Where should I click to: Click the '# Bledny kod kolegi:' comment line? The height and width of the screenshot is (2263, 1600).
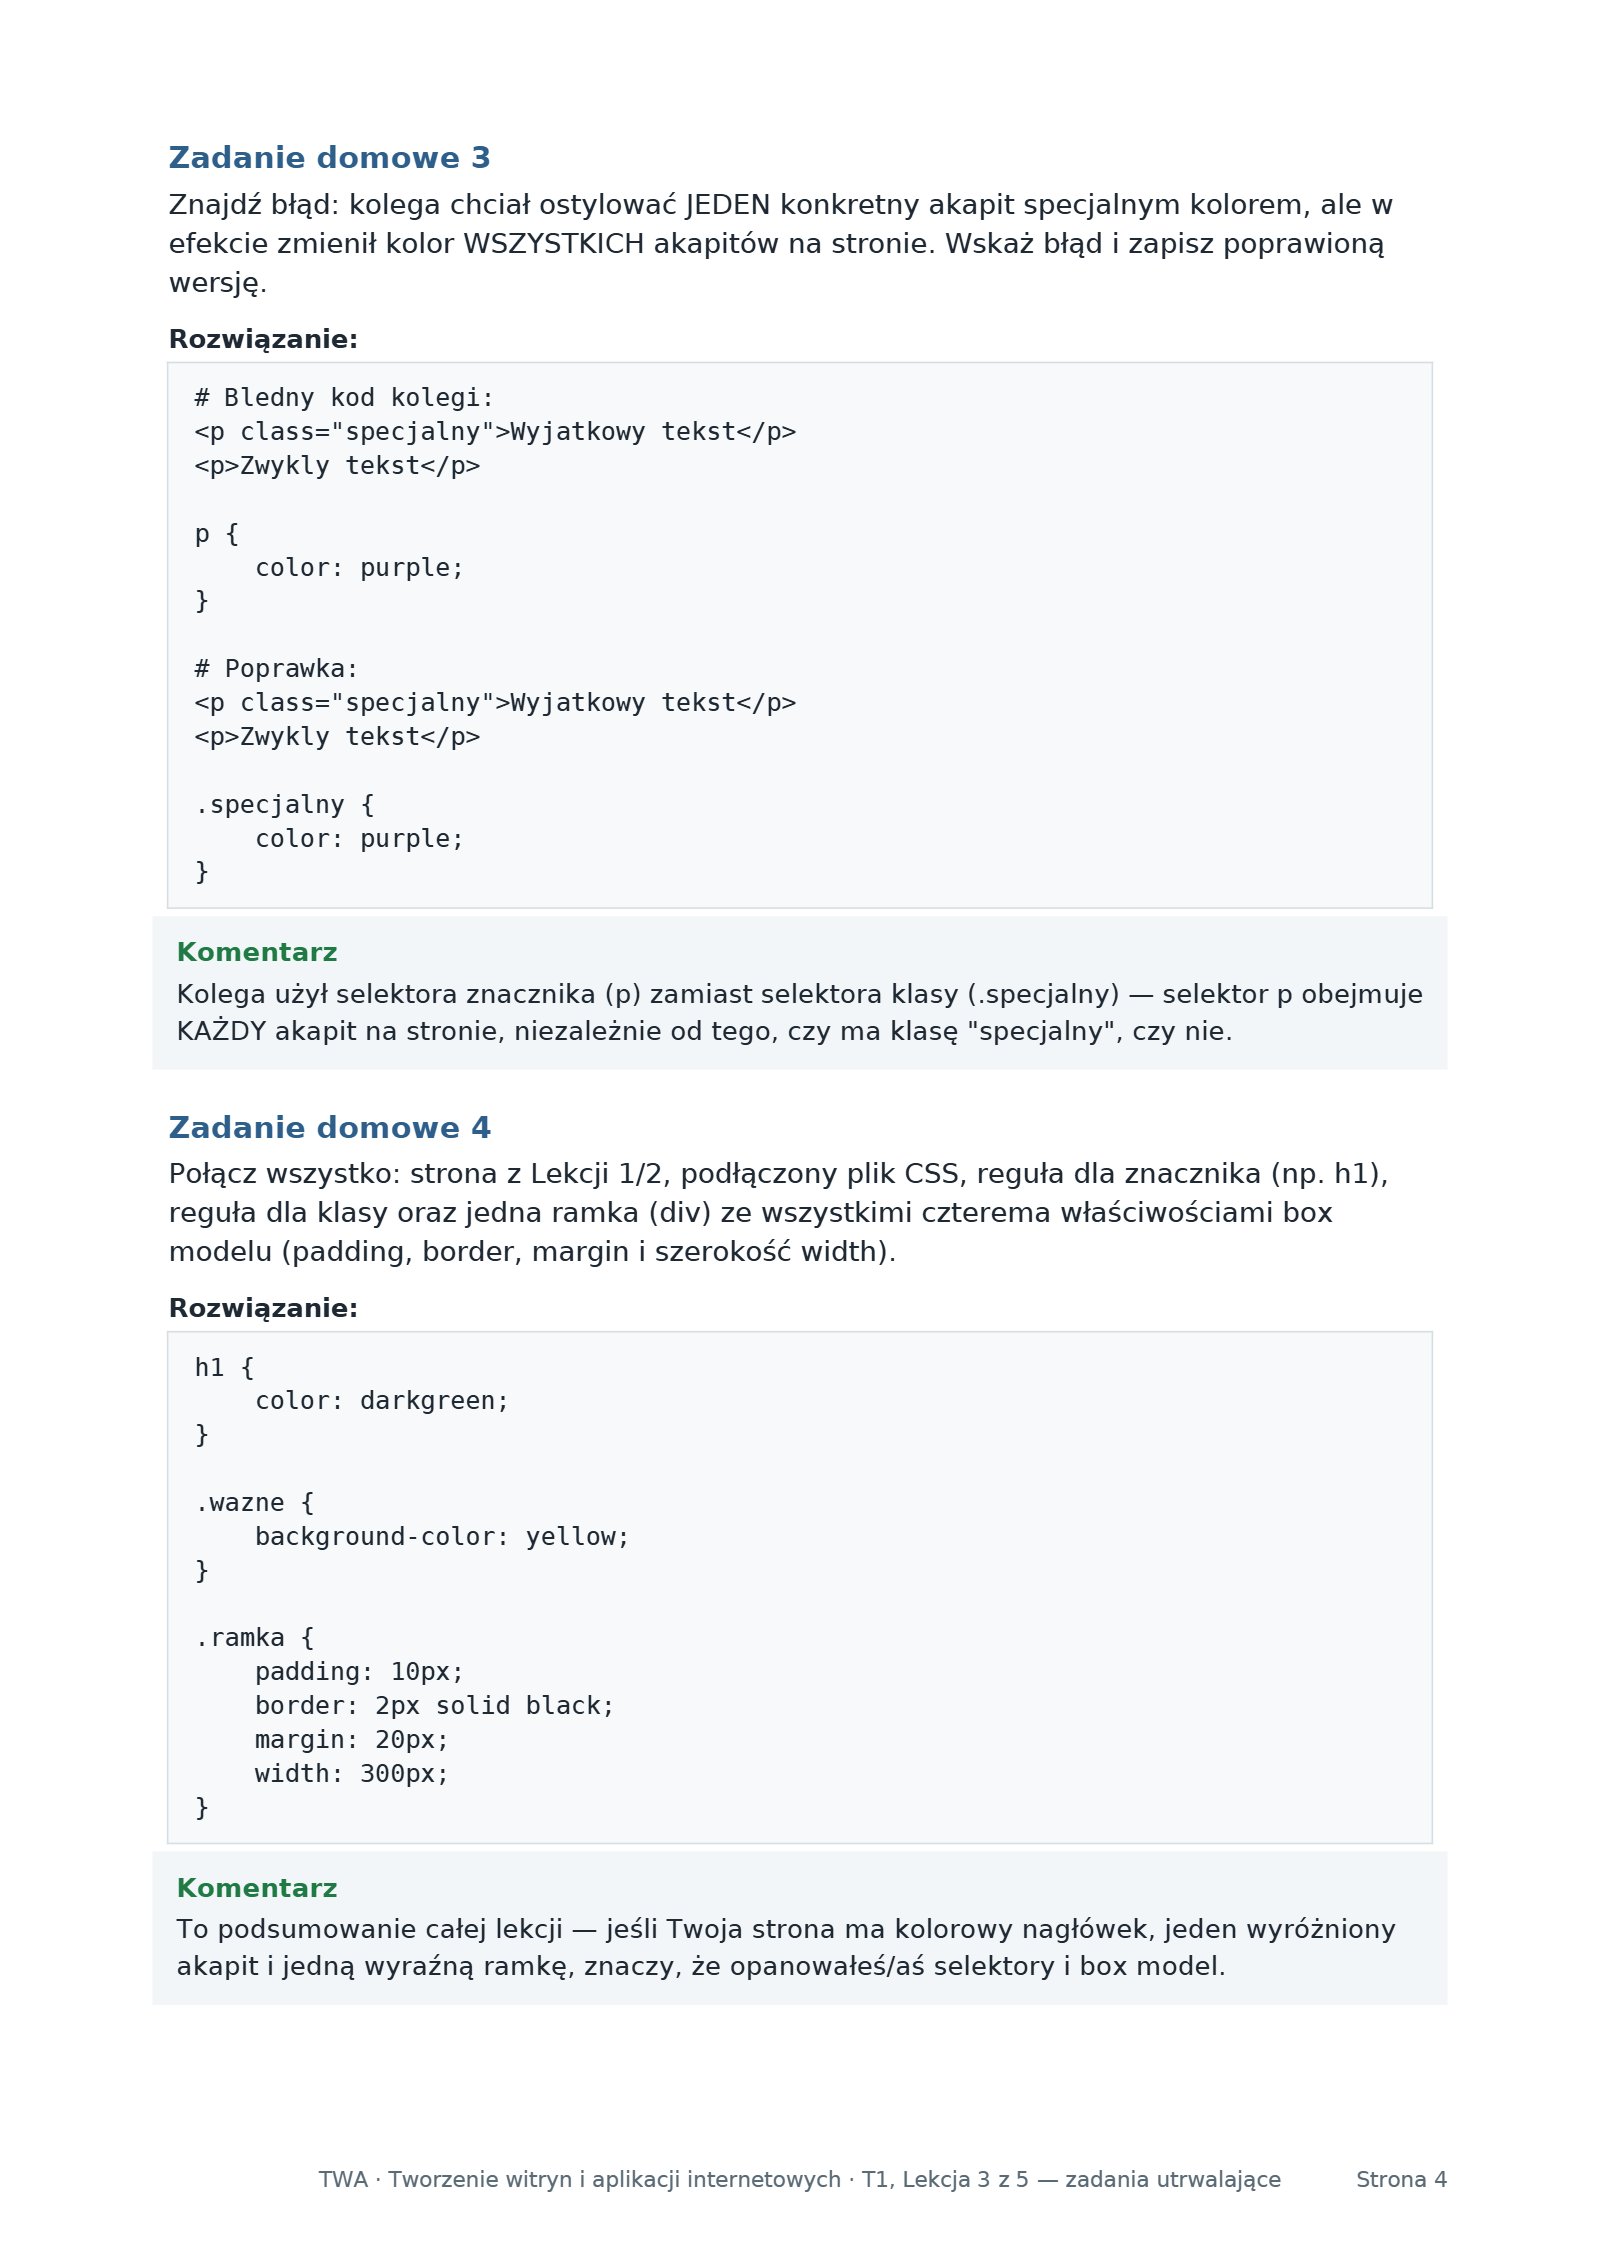pos(344,398)
